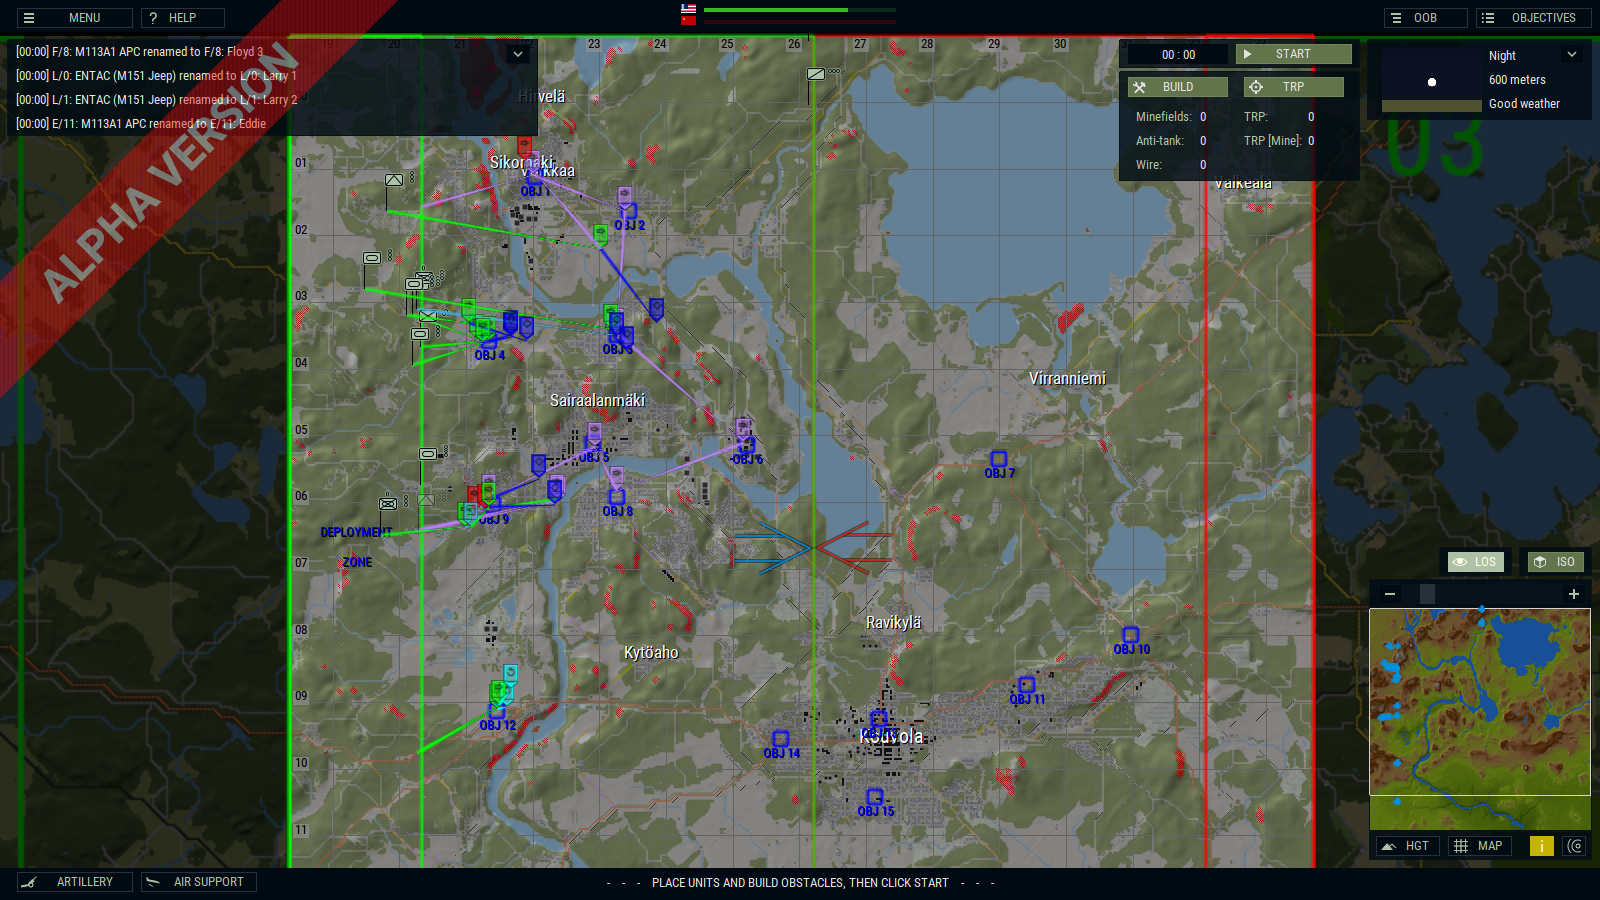Toggle the MAP grid overlay

[x=1479, y=846]
